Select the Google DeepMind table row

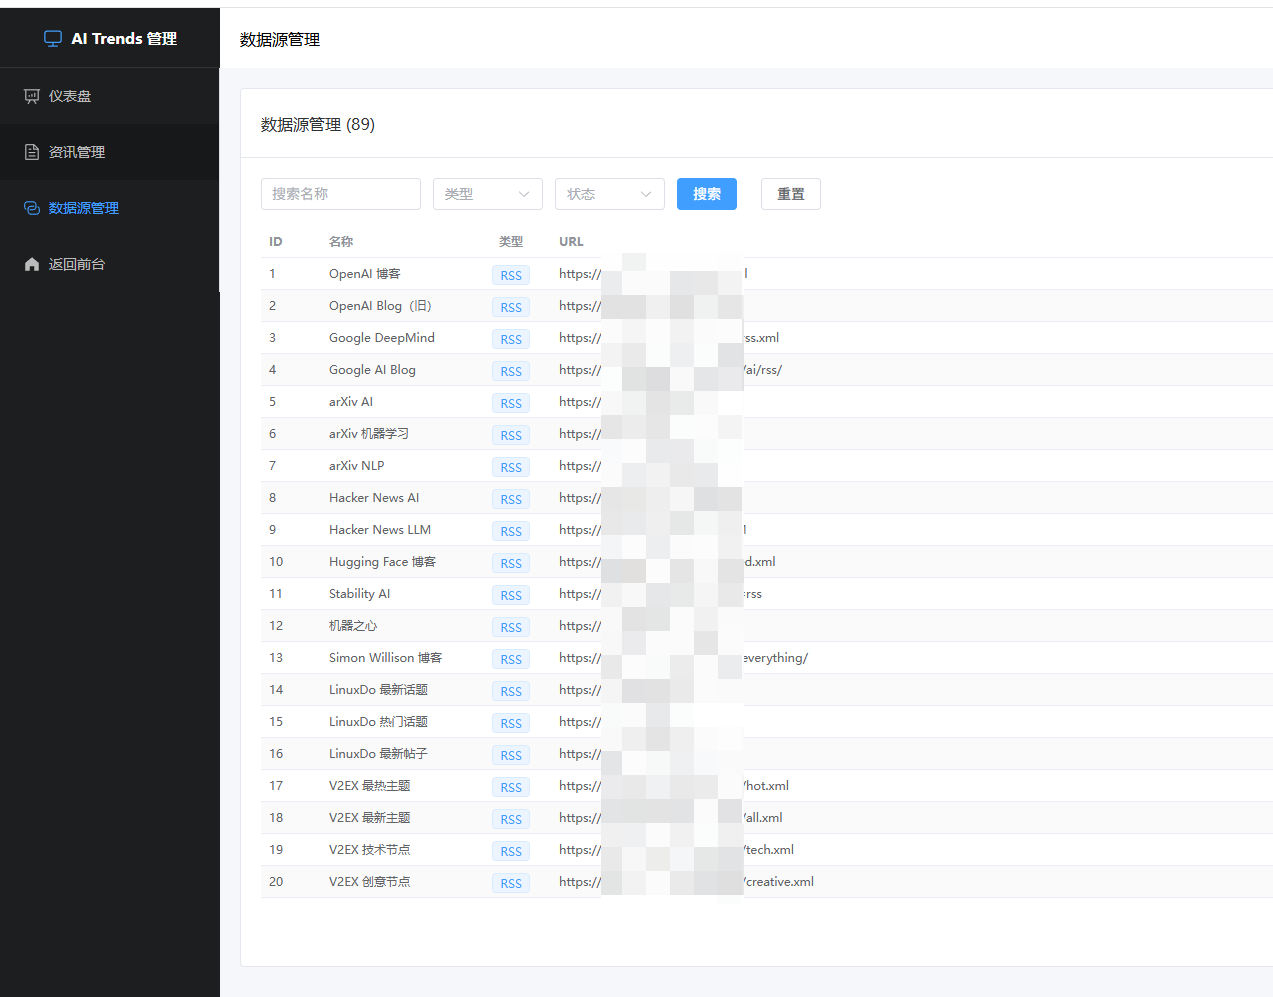point(767,338)
